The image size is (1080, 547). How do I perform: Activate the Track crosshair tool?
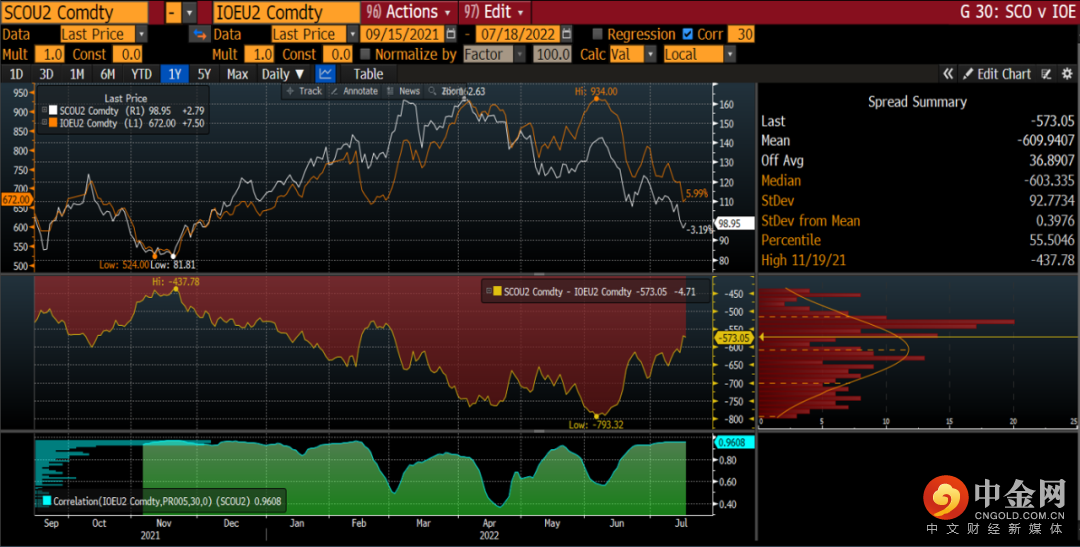304,91
